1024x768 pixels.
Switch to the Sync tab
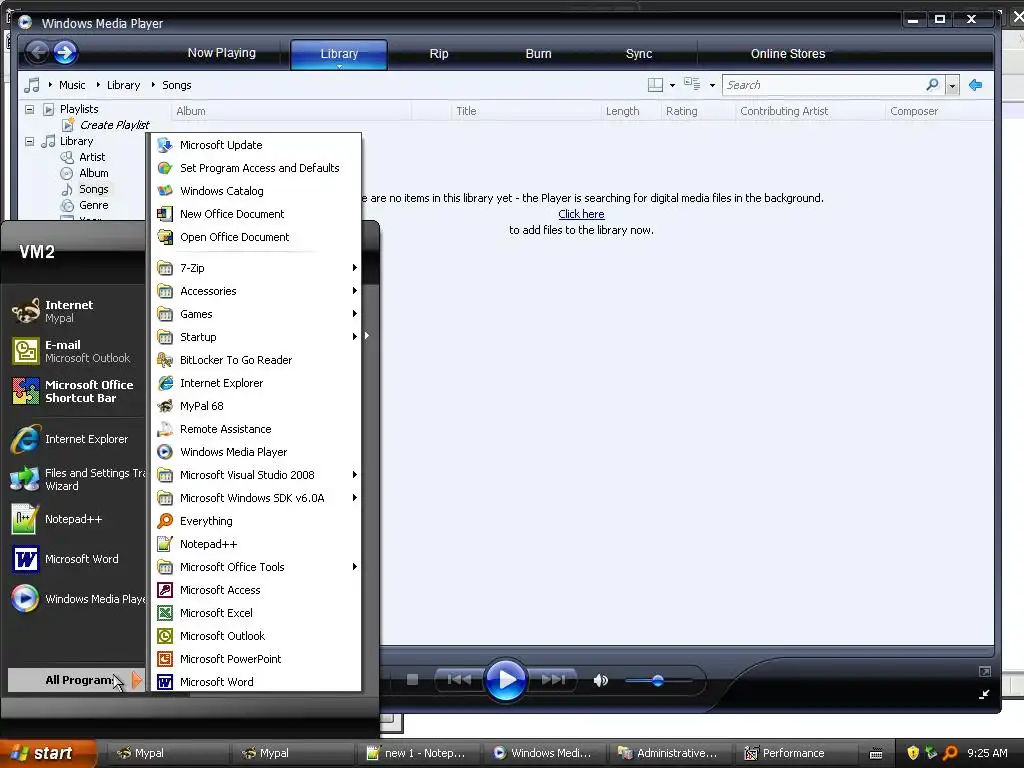tap(639, 54)
